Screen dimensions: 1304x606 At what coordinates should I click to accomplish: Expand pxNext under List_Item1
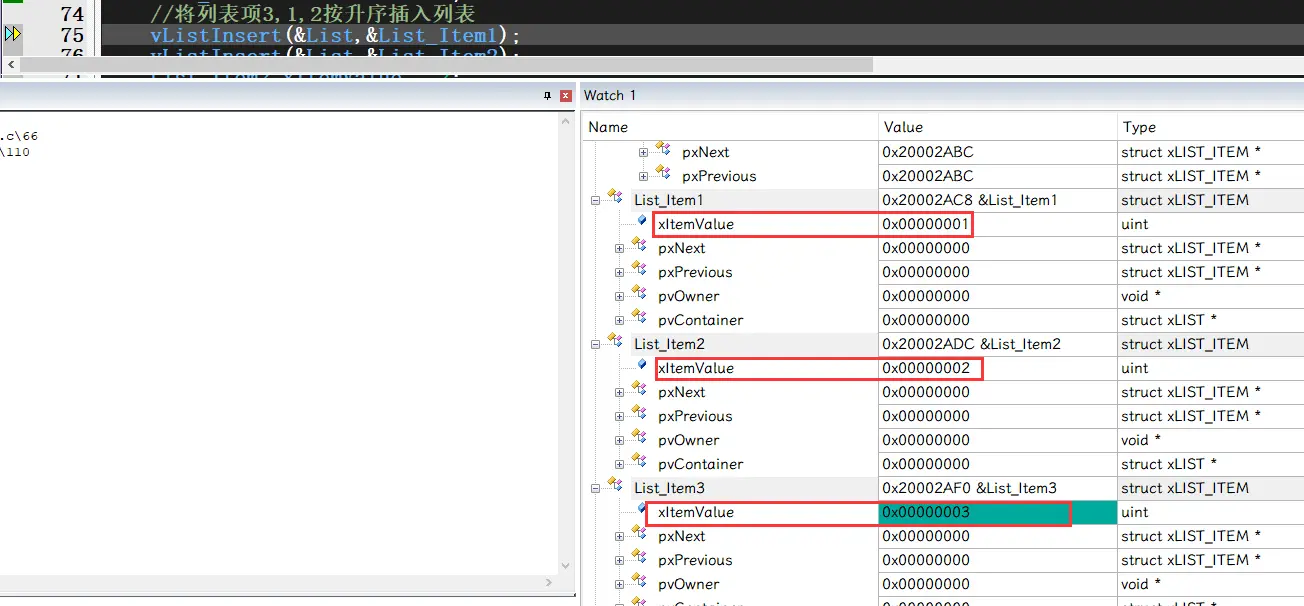[620, 248]
